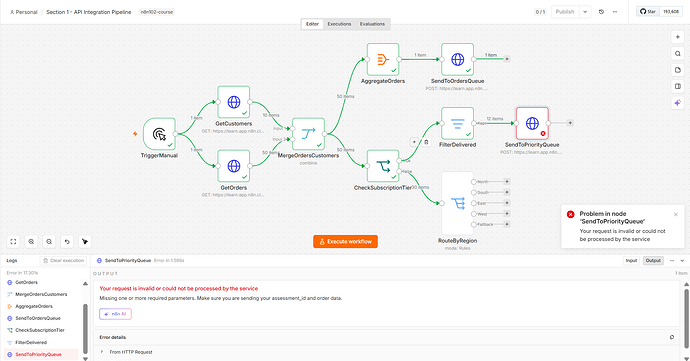Open Publish dropdown arrow
690x361 pixels.
pos(585,12)
